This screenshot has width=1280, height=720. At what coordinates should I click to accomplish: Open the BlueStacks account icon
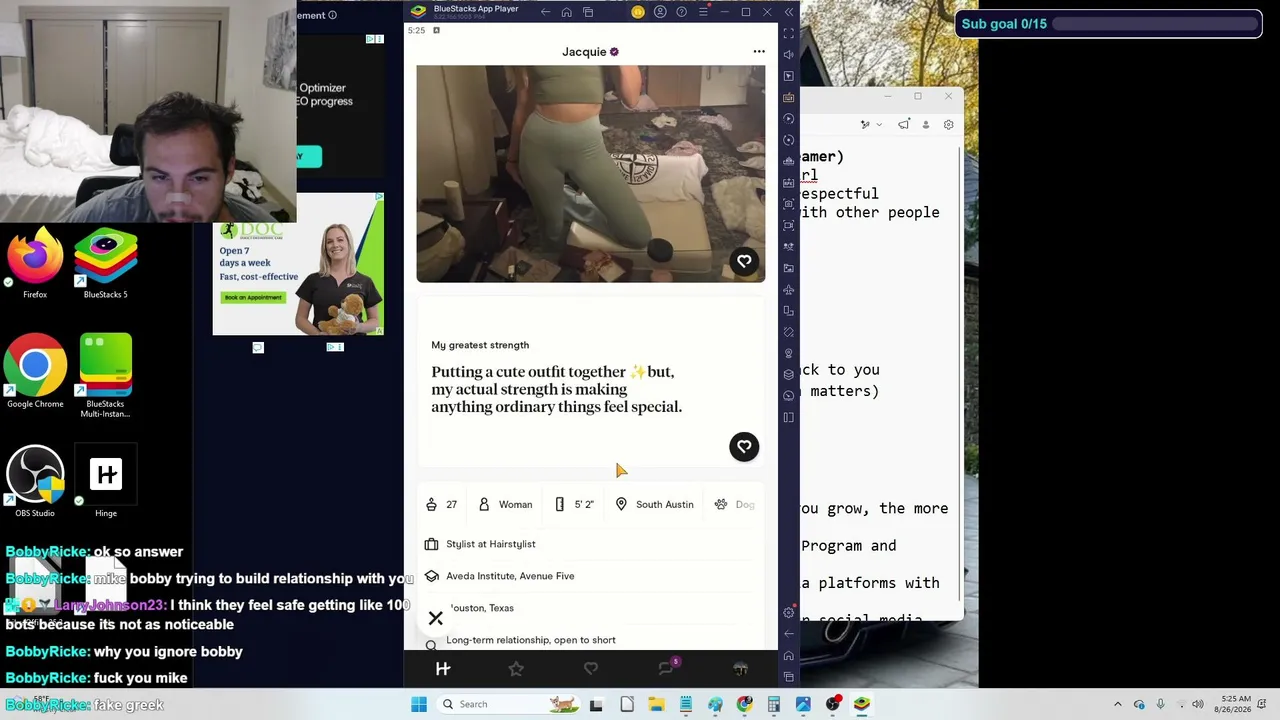coord(660,12)
